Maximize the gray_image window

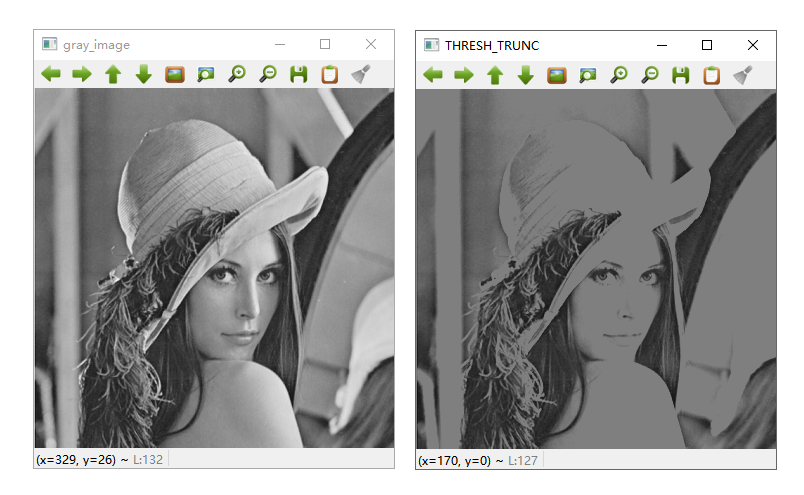(x=325, y=45)
